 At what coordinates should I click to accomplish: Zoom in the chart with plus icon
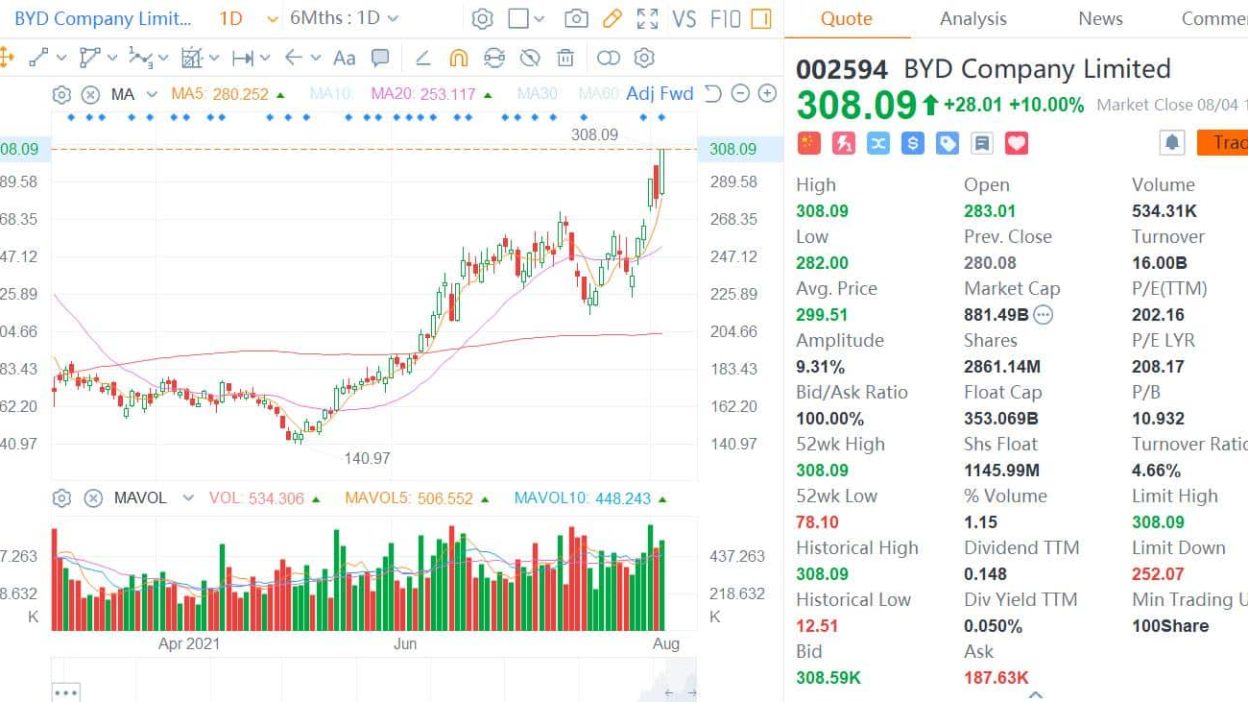767,94
